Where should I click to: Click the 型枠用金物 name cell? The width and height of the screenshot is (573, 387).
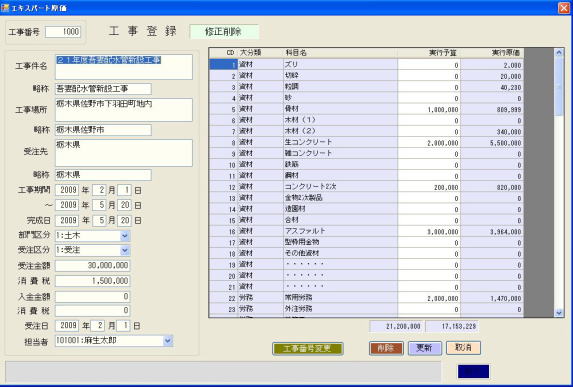coord(340,243)
